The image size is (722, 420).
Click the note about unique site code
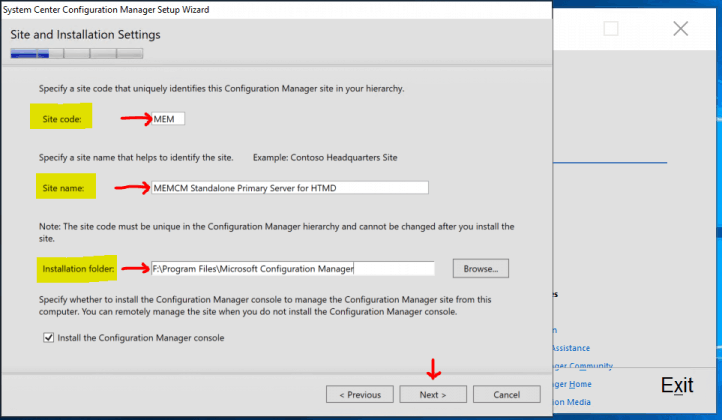point(276,232)
